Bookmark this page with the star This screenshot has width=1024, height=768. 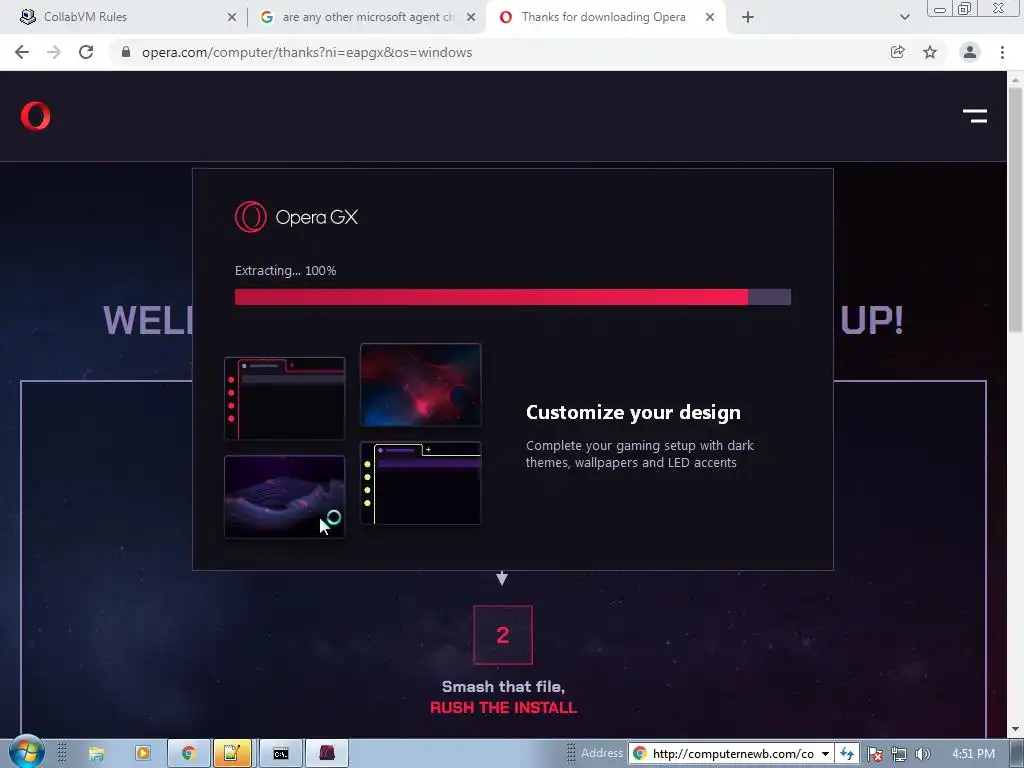click(x=930, y=52)
